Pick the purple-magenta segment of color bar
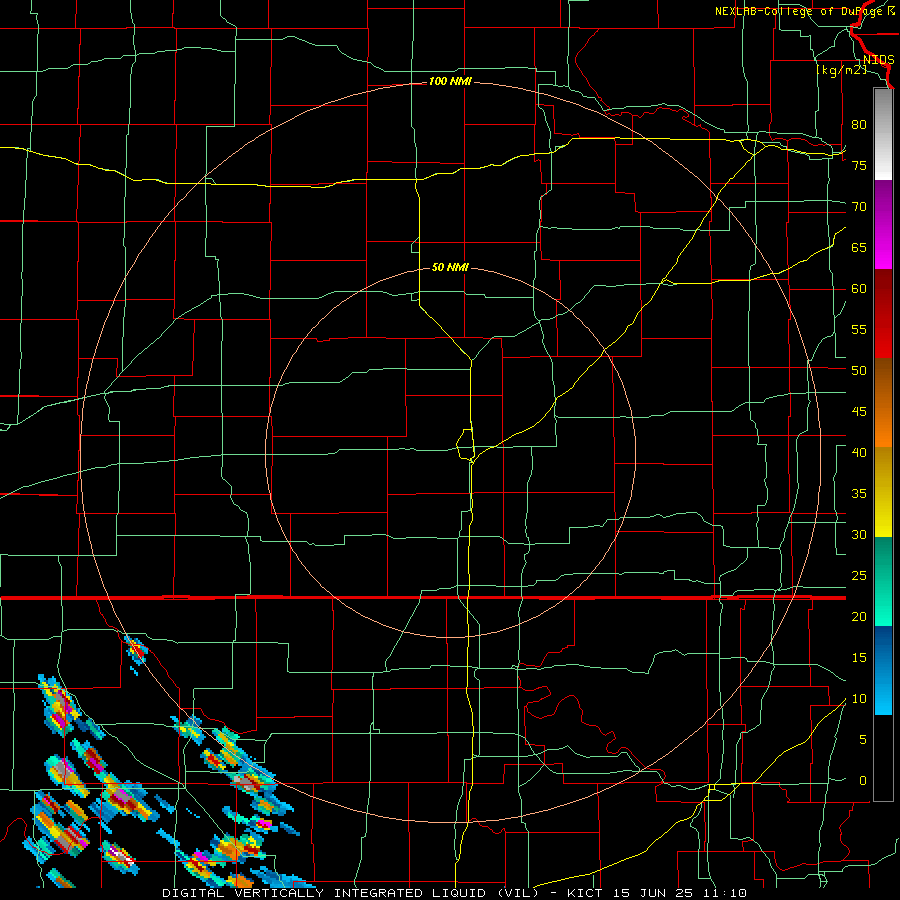This screenshot has height=900, width=900. coord(883,224)
